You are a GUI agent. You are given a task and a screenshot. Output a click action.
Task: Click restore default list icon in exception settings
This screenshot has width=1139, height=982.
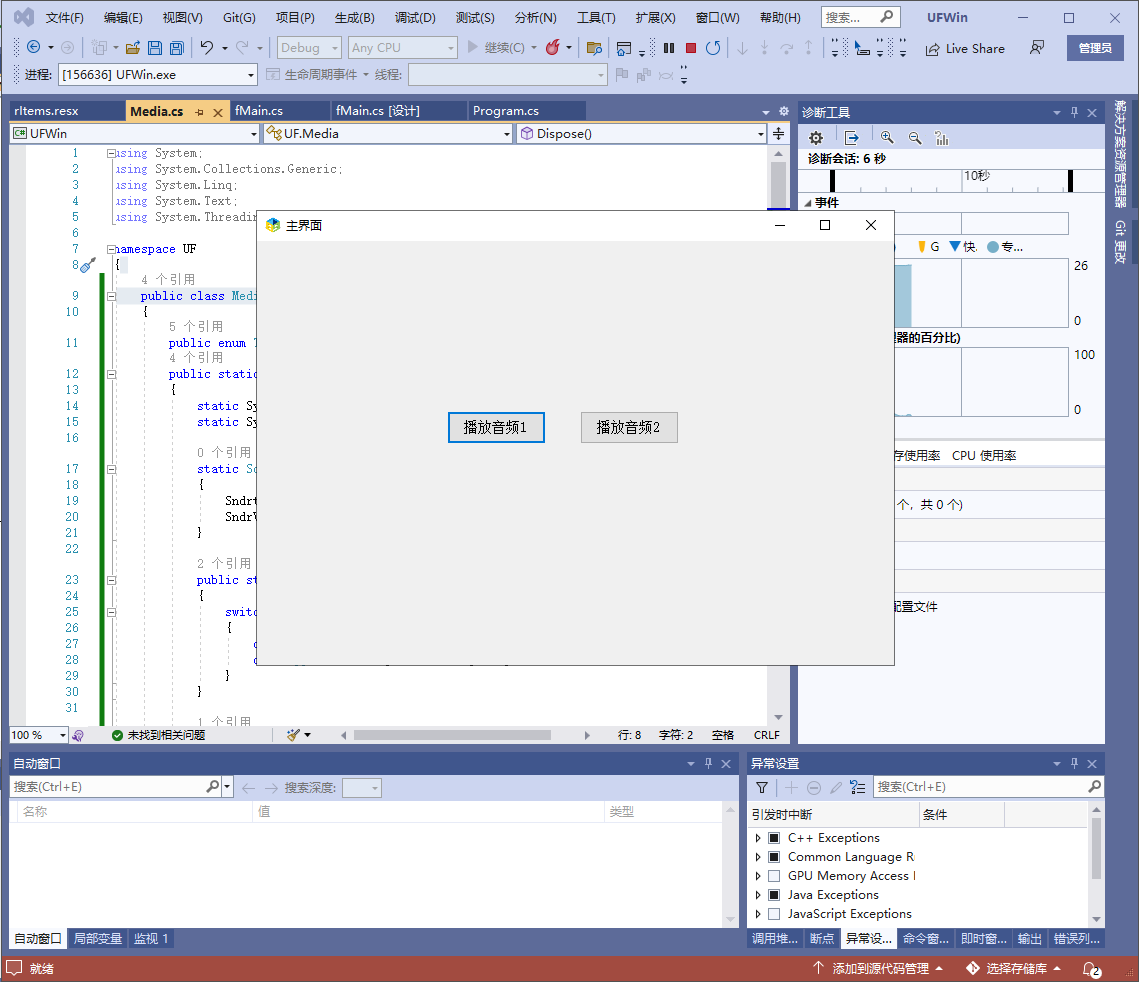click(x=858, y=787)
